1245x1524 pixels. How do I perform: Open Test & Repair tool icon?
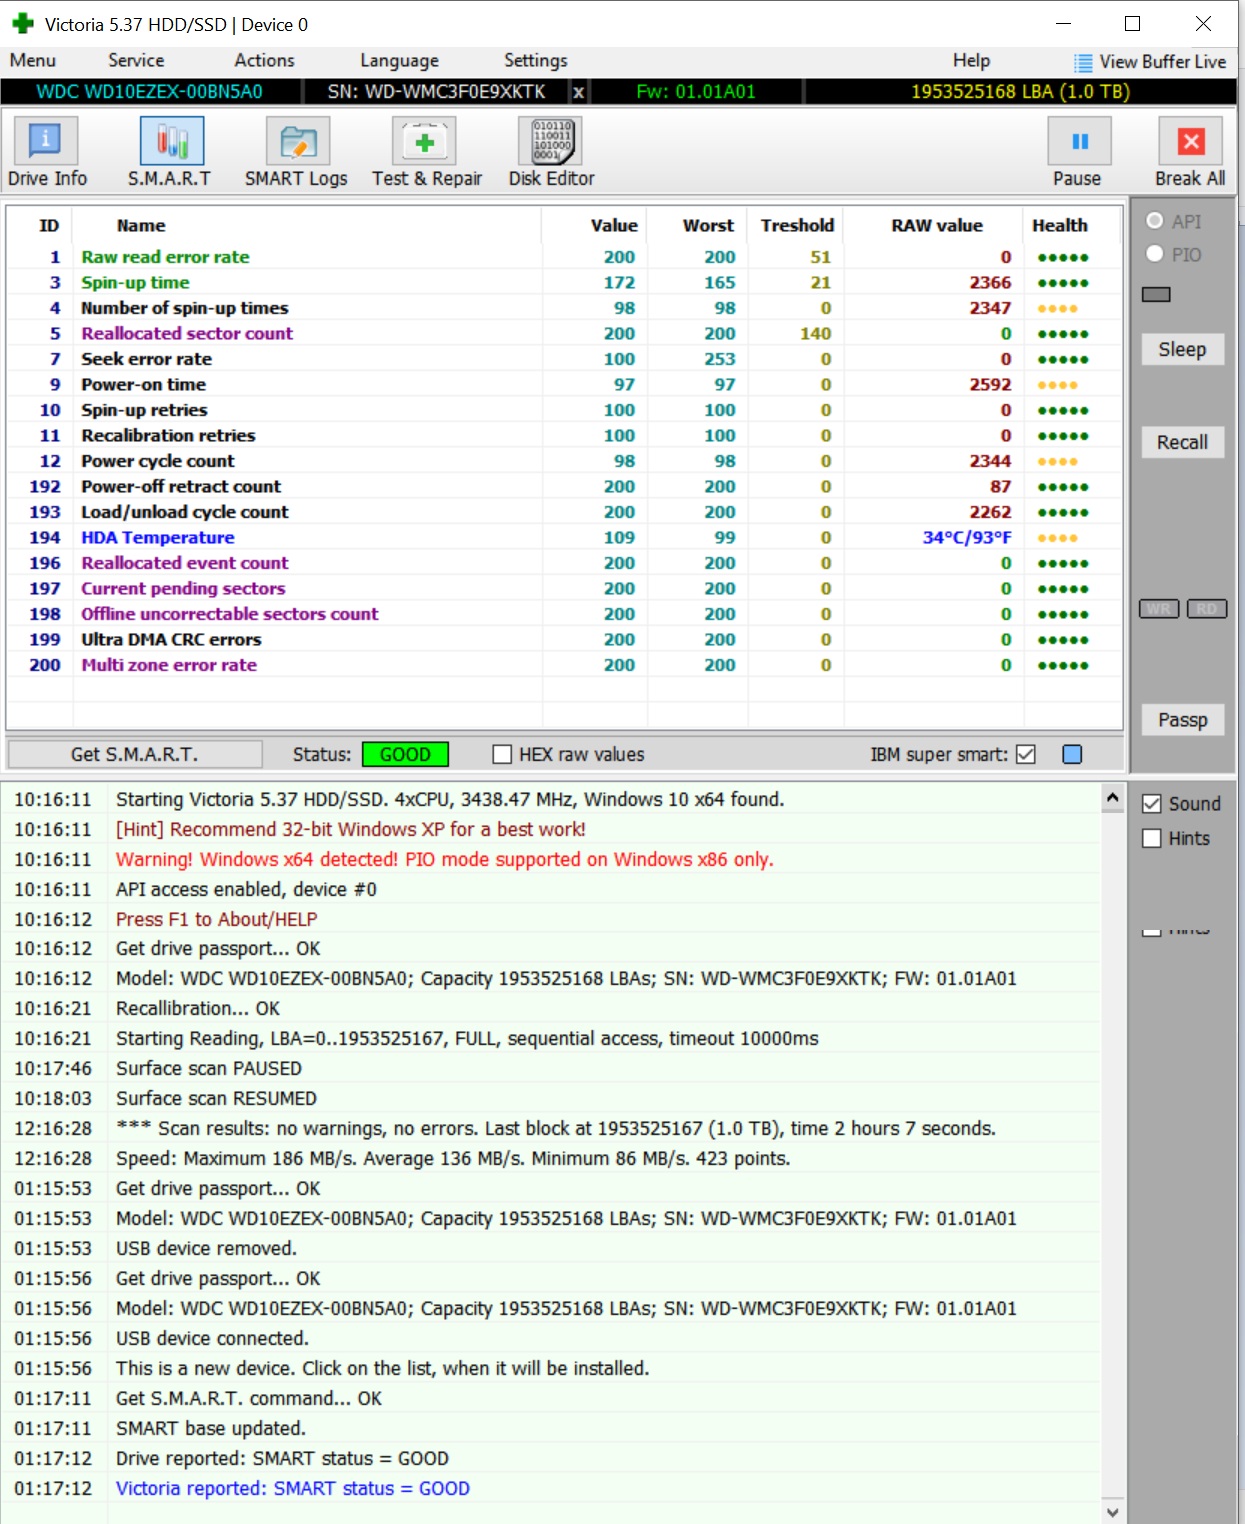pos(424,141)
